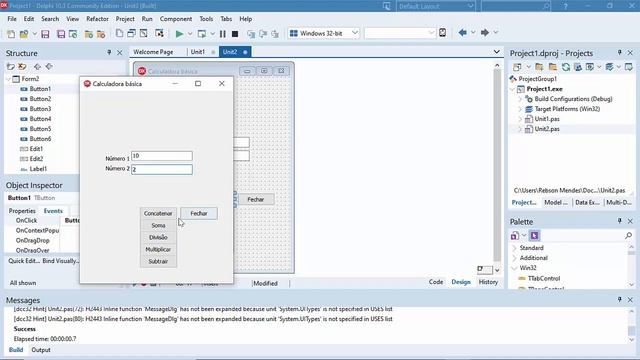Screen dimensions: 640x360
Task: Open the Windows 32-bit platform dropdown
Action: tap(355, 33)
